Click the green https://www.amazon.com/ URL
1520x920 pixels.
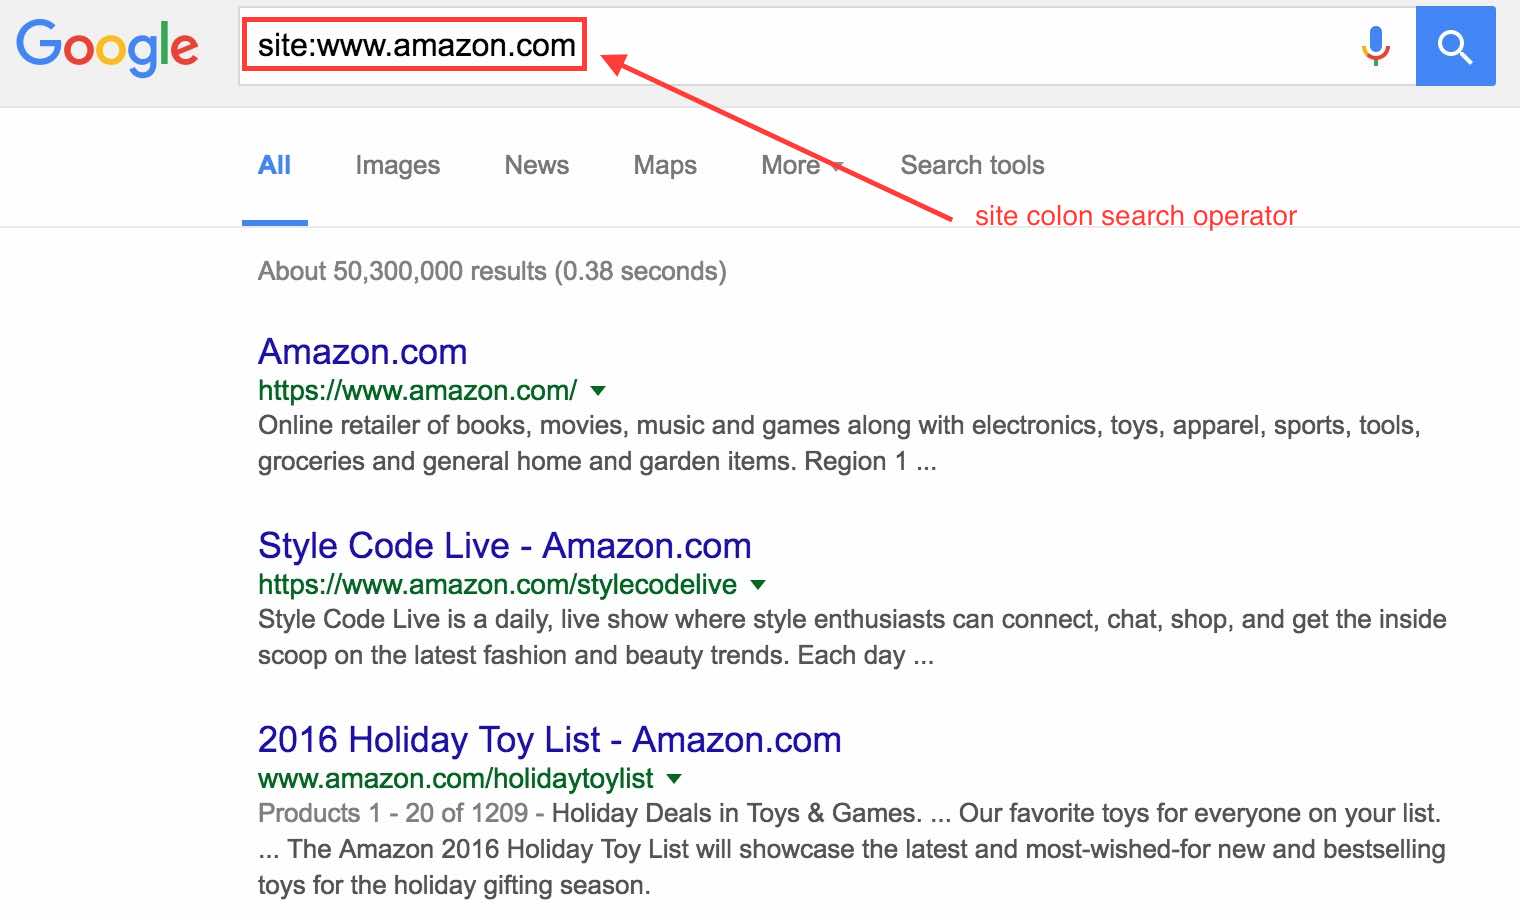pyautogui.click(x=417, y=390)
